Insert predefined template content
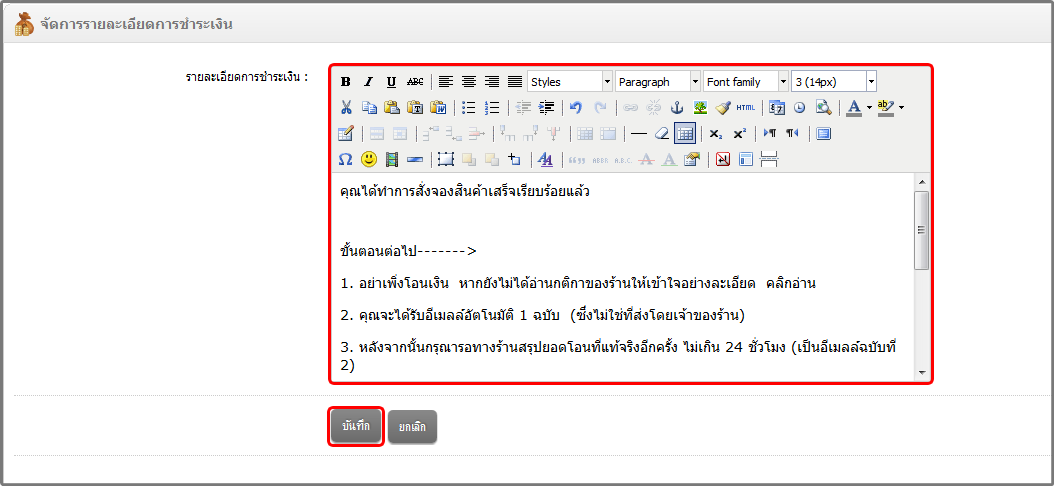1054x486 pixels. (746, 159)
